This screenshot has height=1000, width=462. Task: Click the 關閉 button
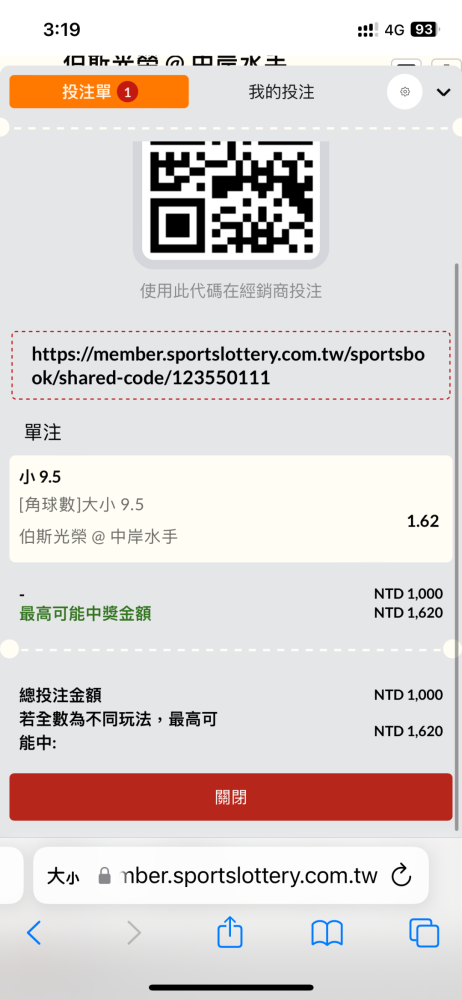pos(231,797)
